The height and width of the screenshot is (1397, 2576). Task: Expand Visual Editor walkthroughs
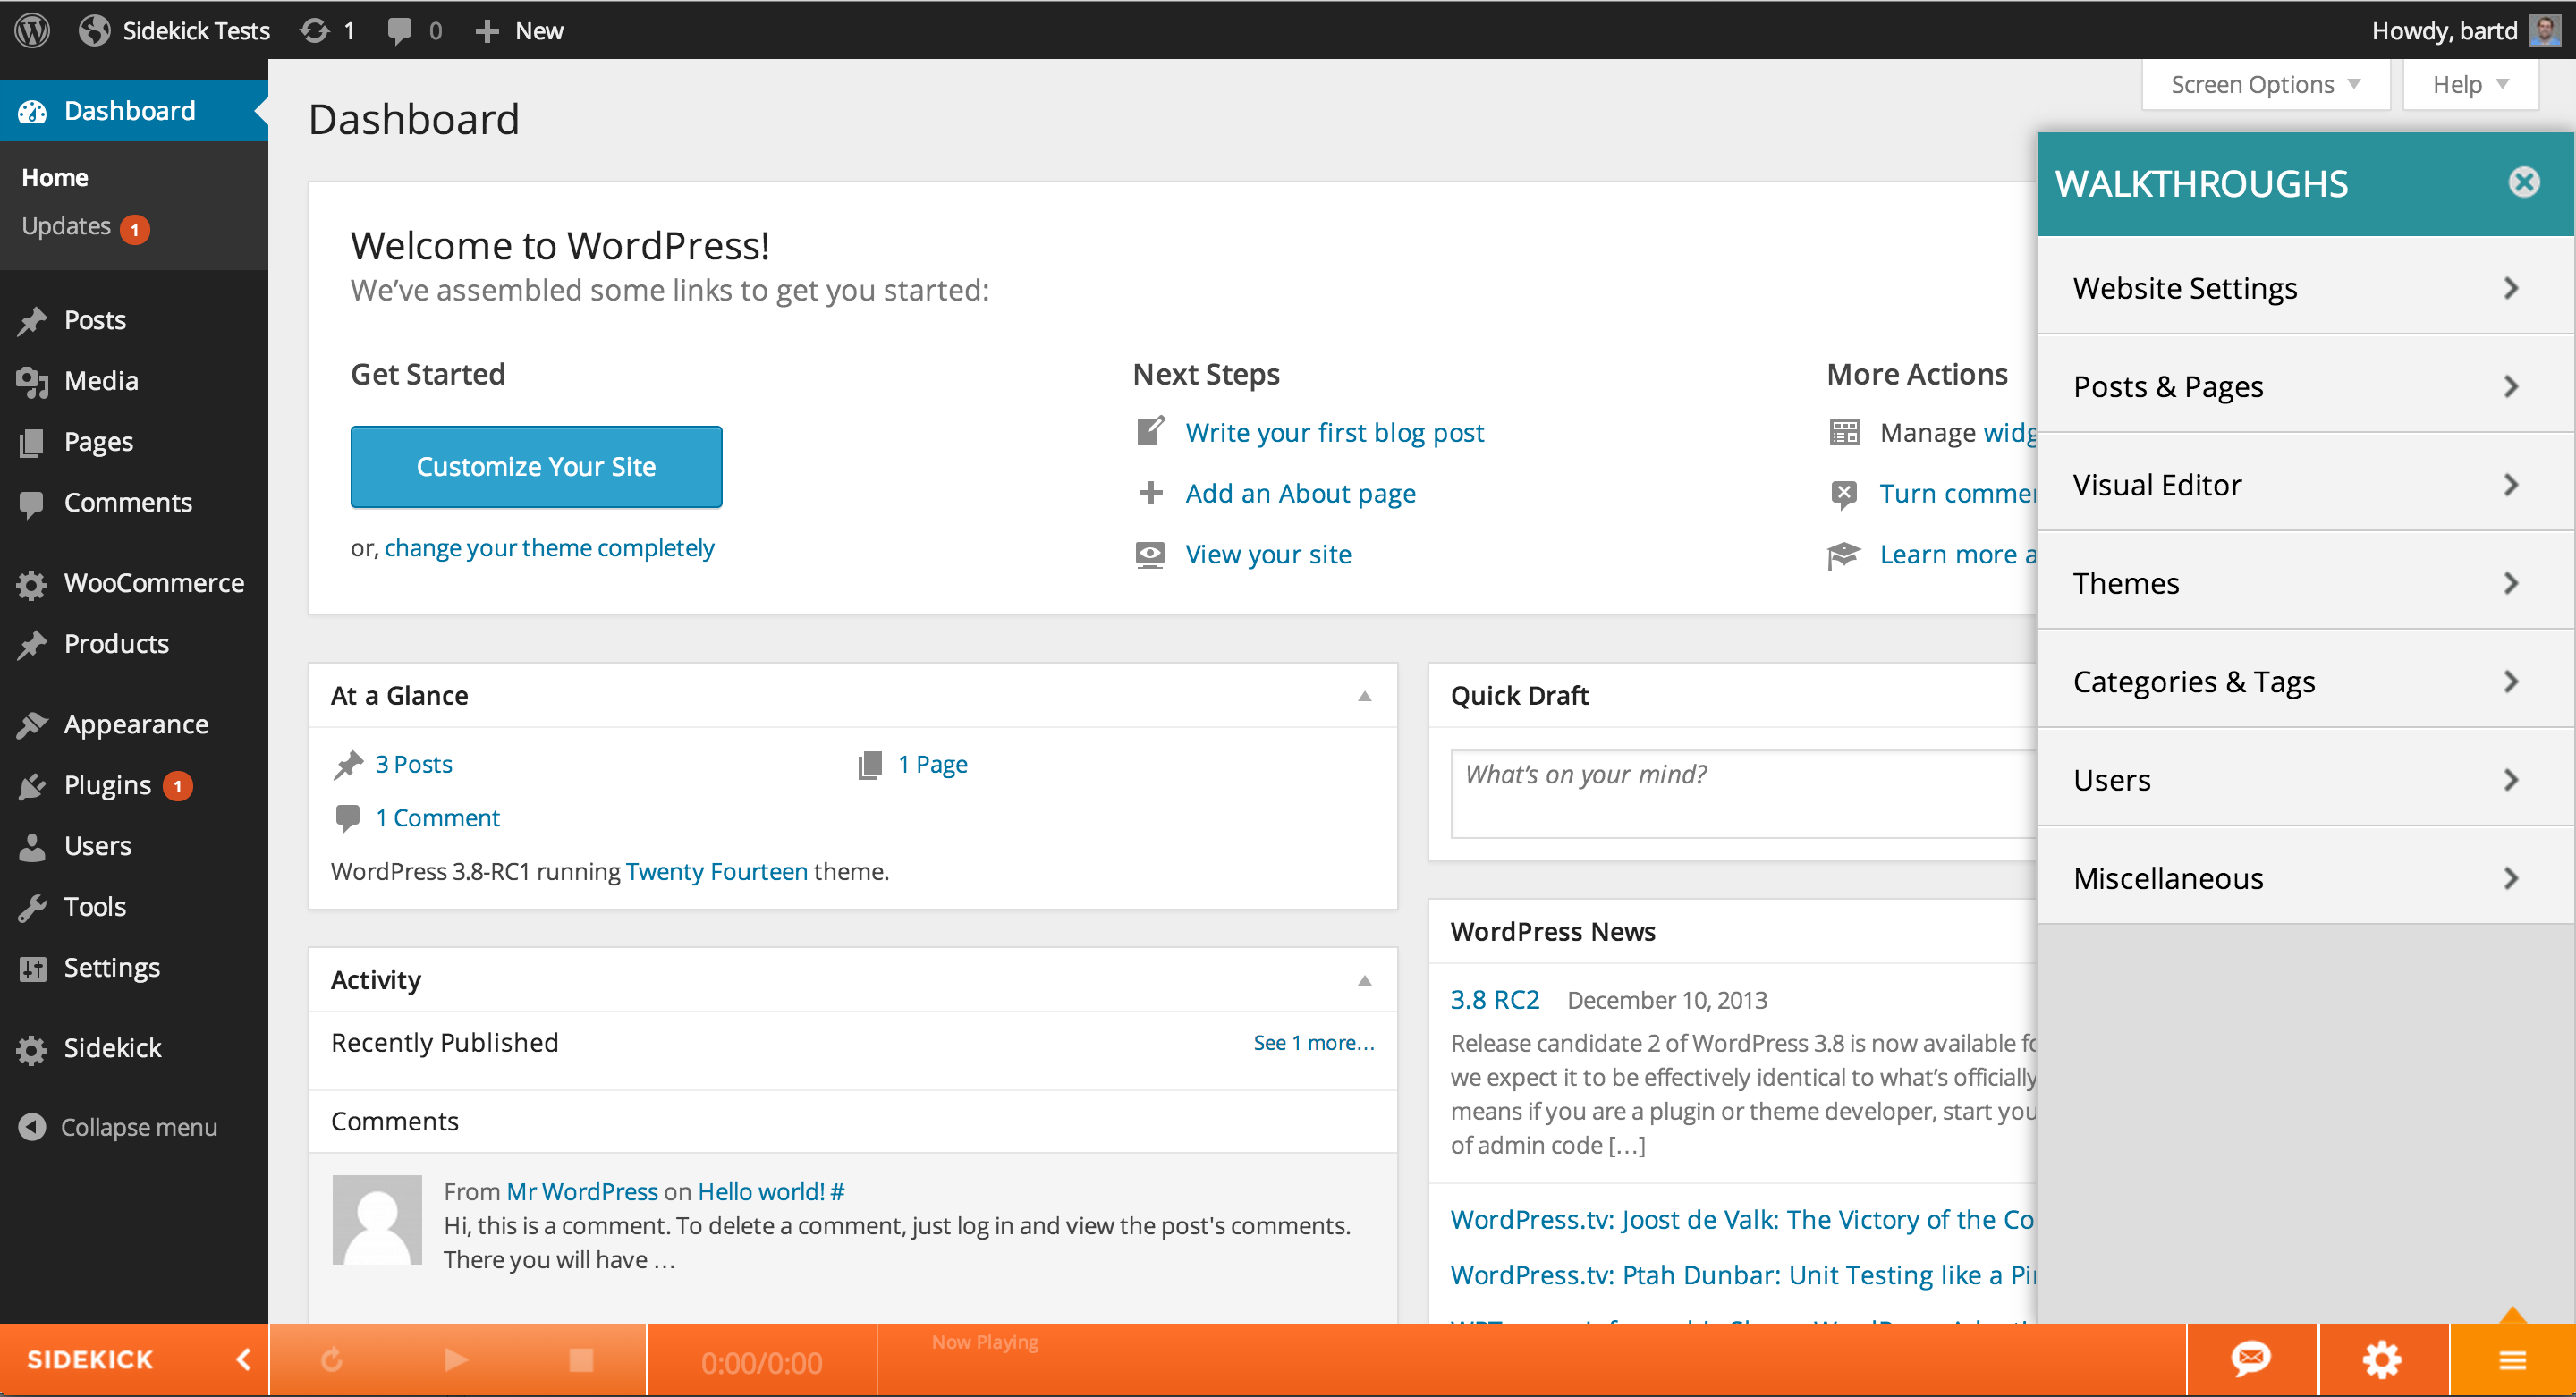pyautogui.click(x=2306, y=485)
